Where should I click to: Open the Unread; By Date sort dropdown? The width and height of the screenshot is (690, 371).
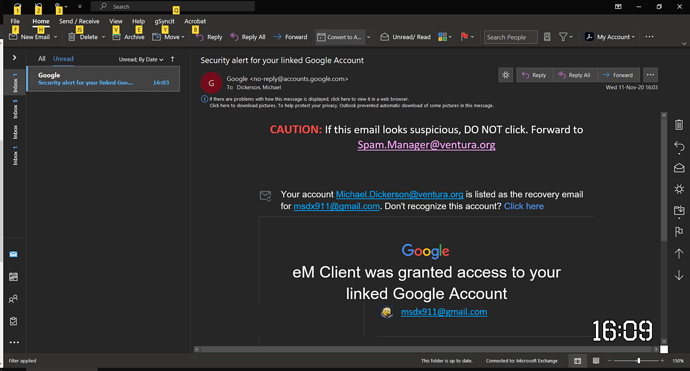tap(141, 59)
